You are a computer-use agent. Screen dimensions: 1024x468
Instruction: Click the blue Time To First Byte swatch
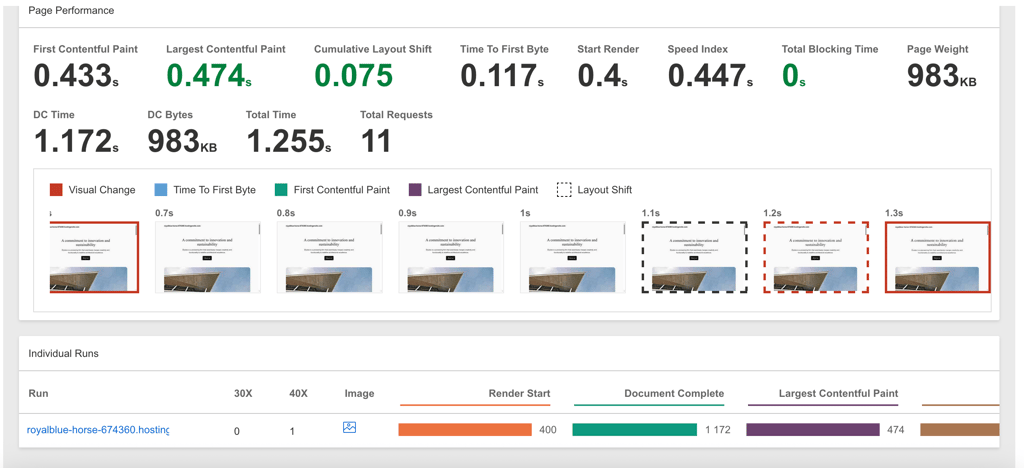coord(161,190)
